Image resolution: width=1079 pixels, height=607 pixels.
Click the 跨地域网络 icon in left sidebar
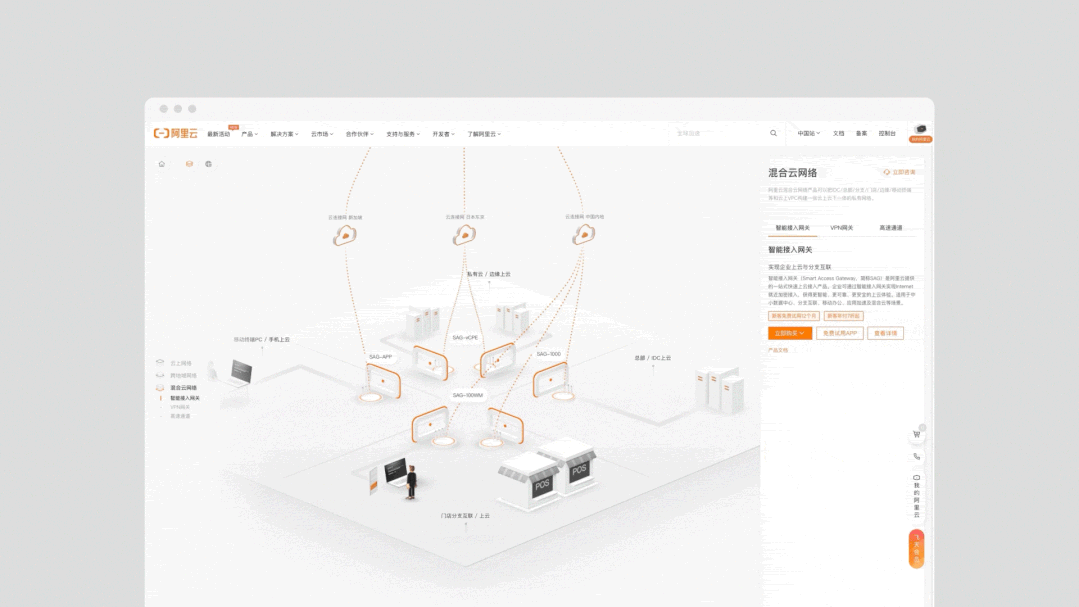(160, 375)
